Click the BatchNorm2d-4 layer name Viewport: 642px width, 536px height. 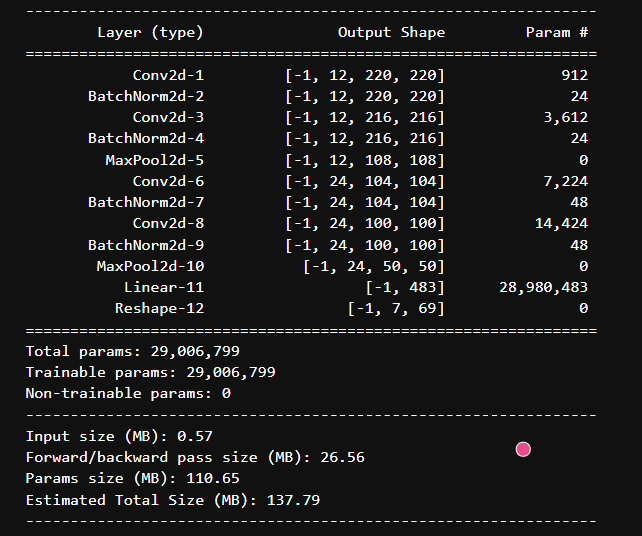click(146, 138)
